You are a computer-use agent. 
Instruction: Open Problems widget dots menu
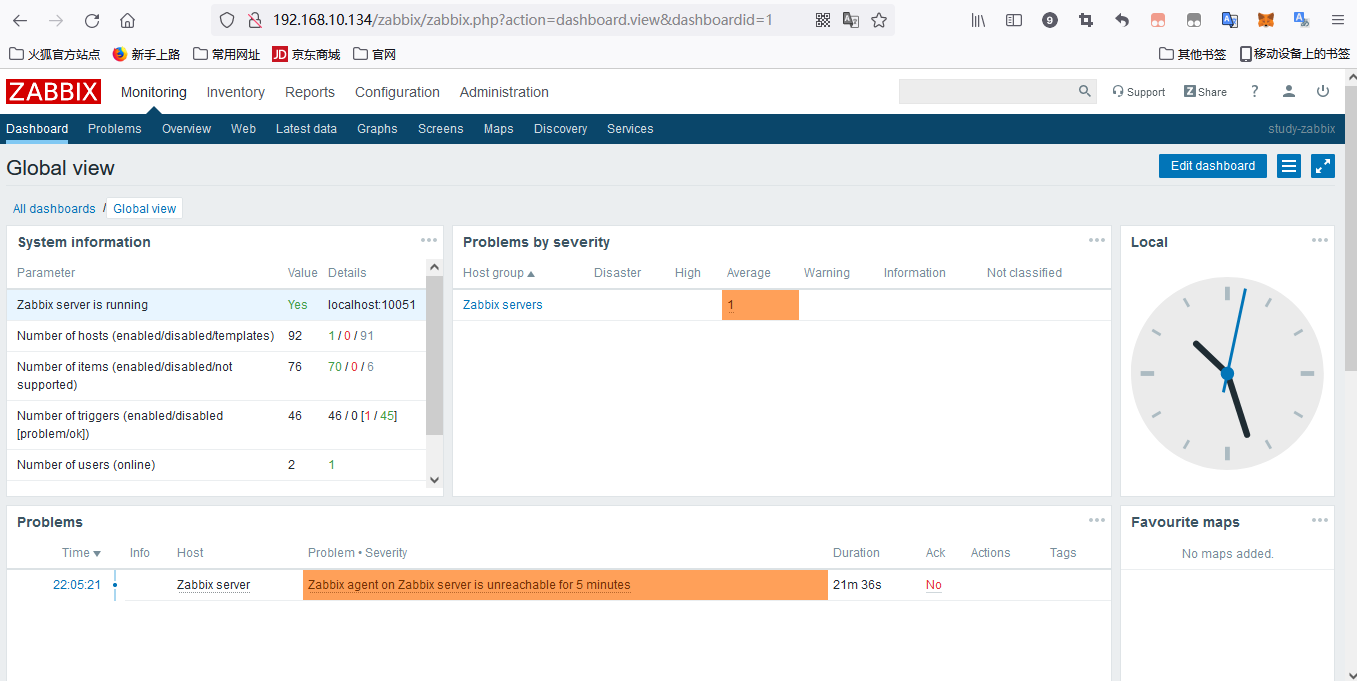1097,520
